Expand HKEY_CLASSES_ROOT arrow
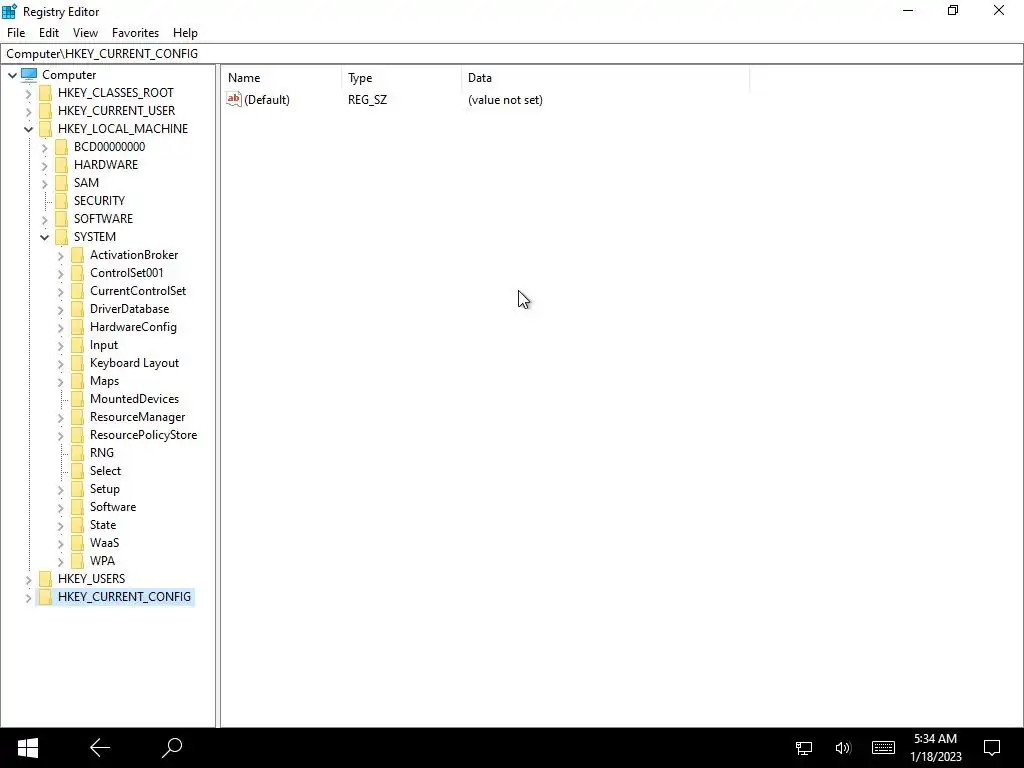This screenshot has height=768, width=1024. tap(28, 93)
